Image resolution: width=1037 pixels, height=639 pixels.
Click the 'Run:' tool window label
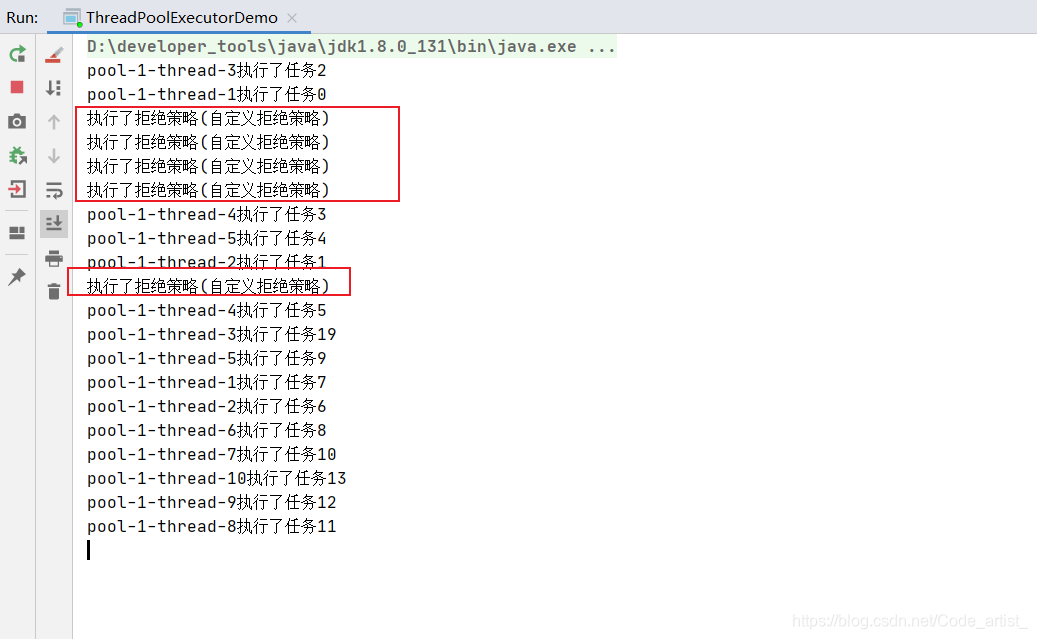(22, 18)
